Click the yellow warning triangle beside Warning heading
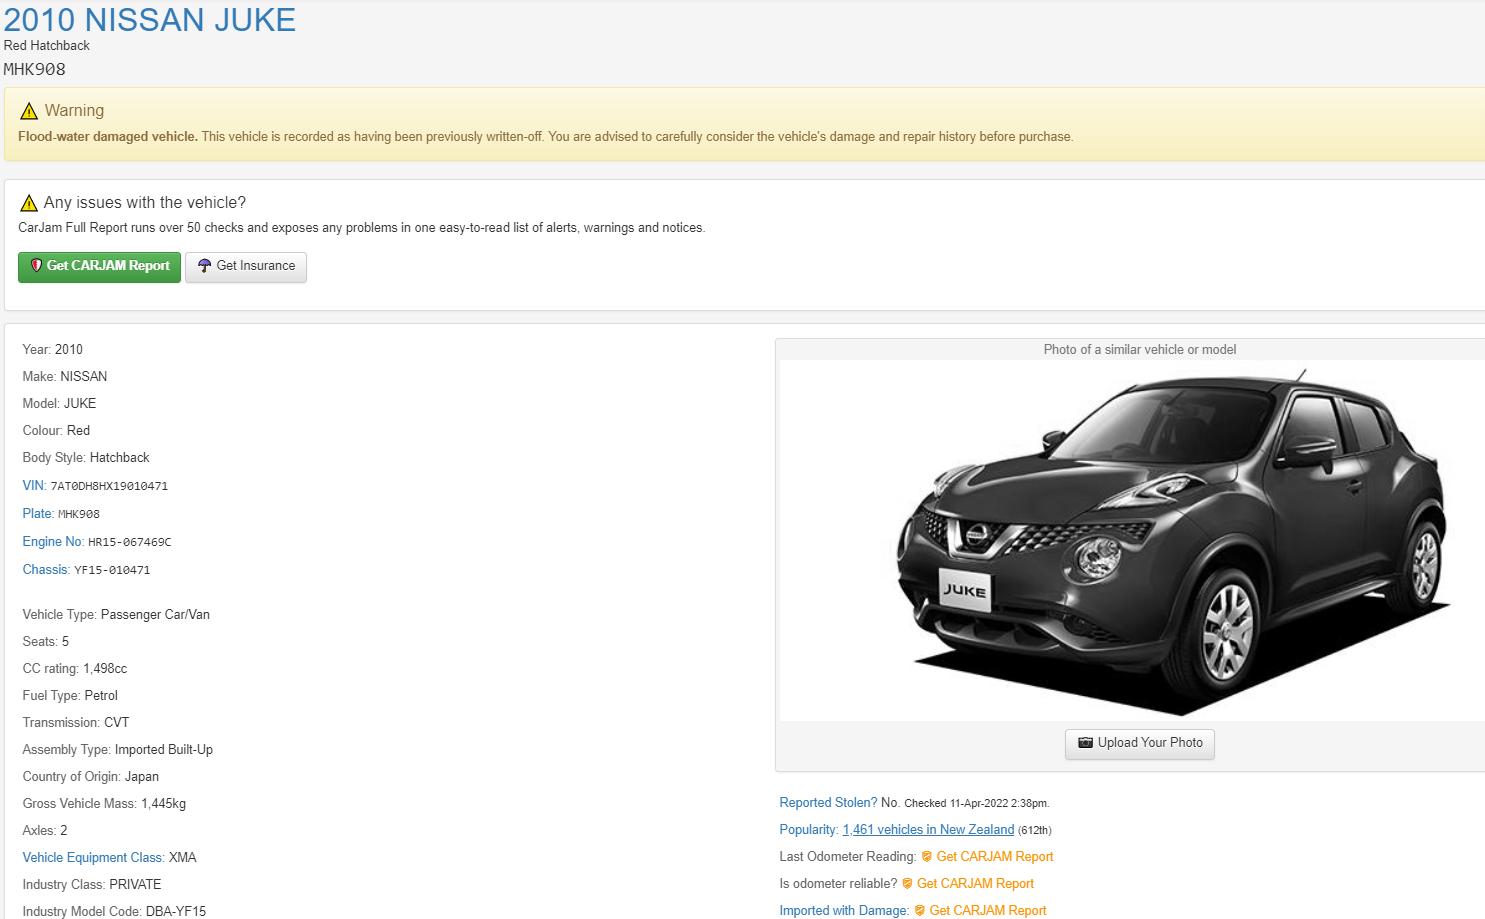This screenshot has width=1485, height=919. coord(29,111)
